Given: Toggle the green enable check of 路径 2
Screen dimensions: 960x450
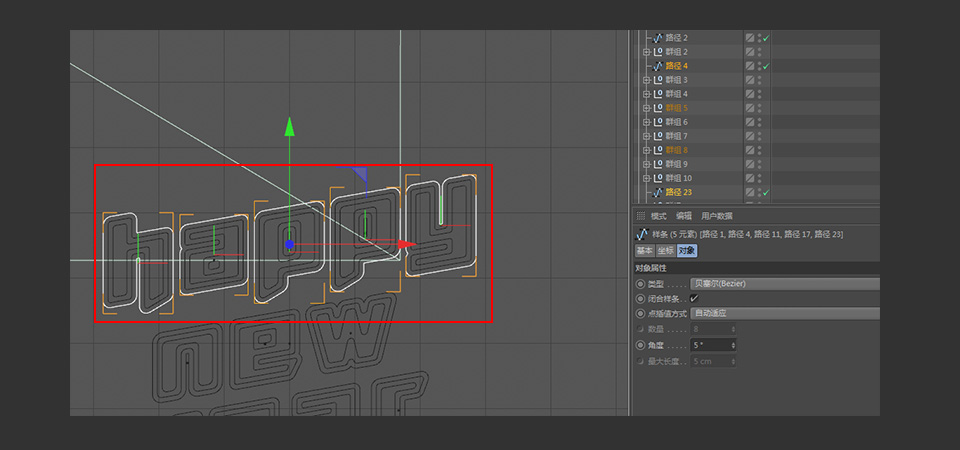Looking at the screenshot, I should (766, 38).
